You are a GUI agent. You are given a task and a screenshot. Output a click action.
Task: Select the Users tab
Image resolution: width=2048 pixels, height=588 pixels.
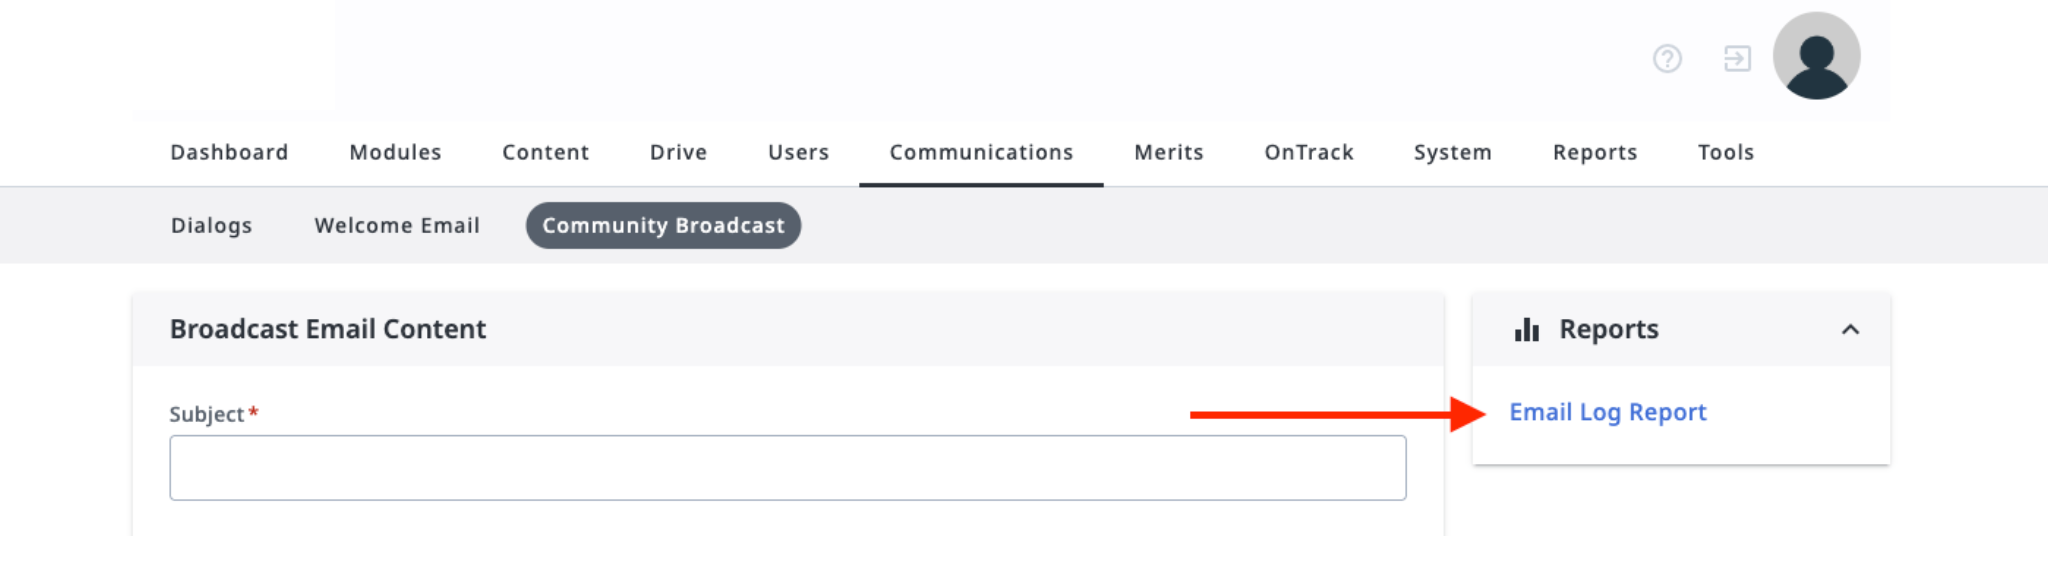798,152
